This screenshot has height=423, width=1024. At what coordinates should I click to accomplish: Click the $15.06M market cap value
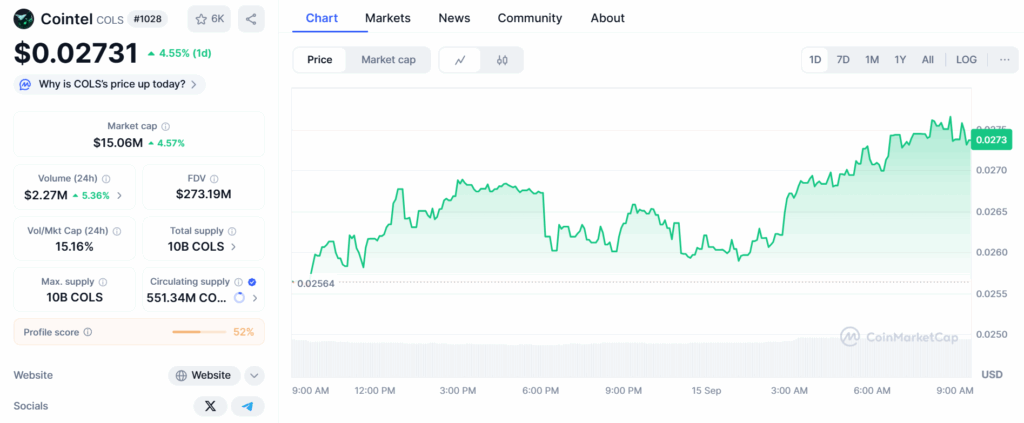tap(118, 142)
